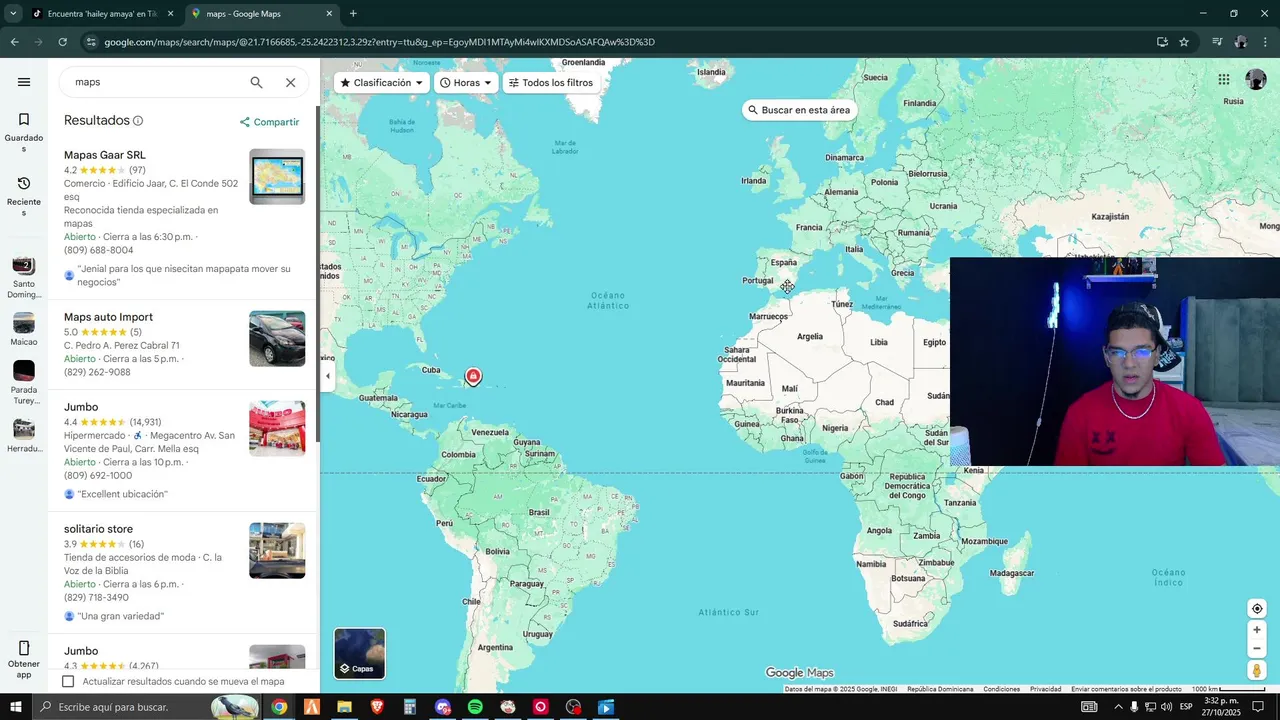
Task: Bookmark this page with the star
Action: (1184, 42)
